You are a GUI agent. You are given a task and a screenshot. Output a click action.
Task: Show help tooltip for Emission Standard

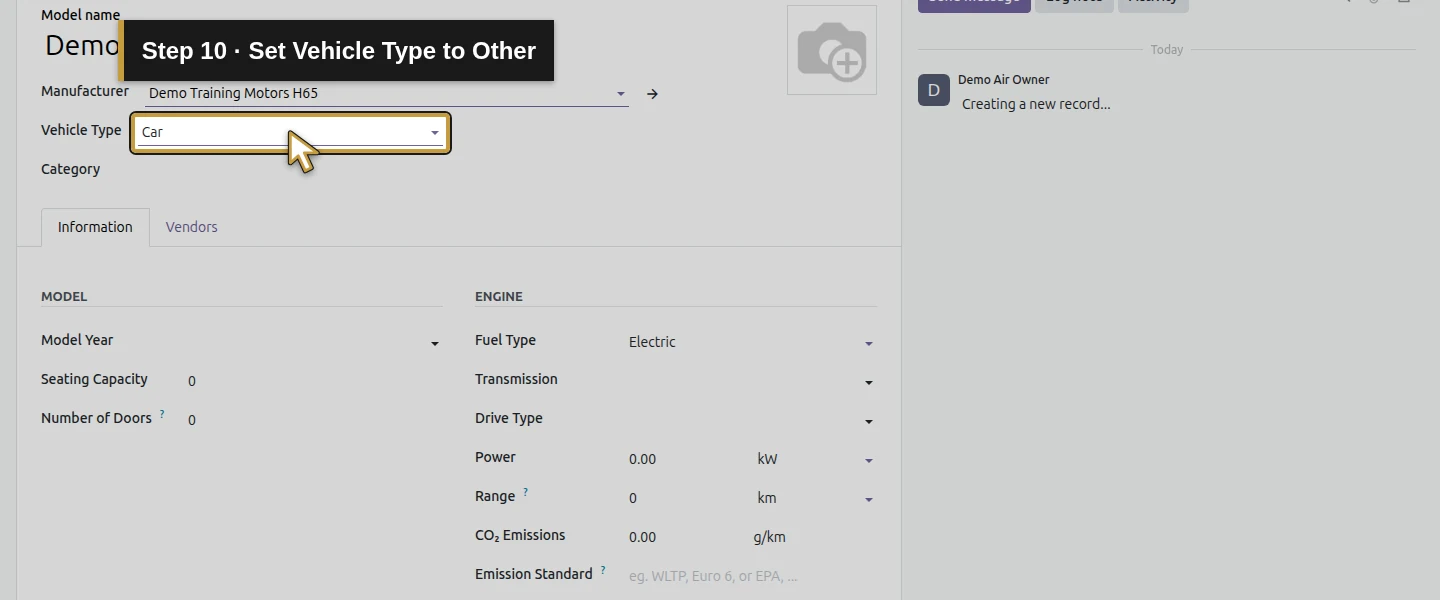point(603,570)
